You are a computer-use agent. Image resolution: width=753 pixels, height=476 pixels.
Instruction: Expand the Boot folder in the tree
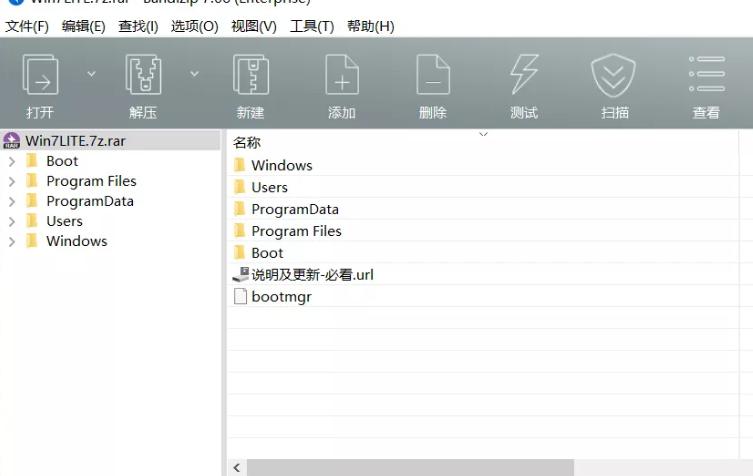12,161
